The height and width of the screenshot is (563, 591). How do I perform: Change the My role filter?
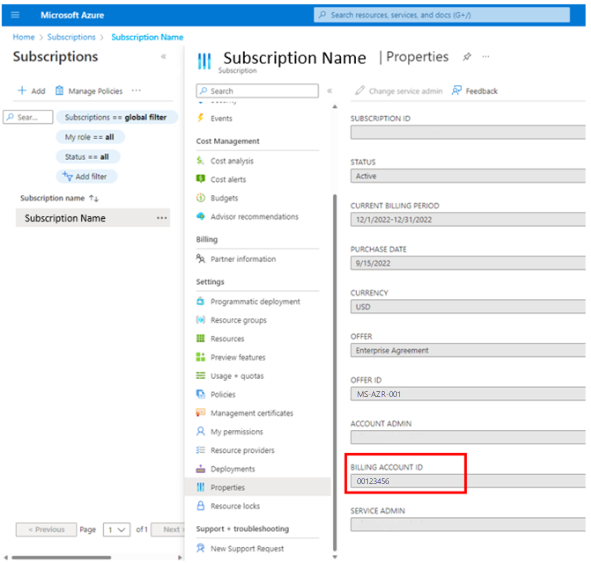click(90, 137)
